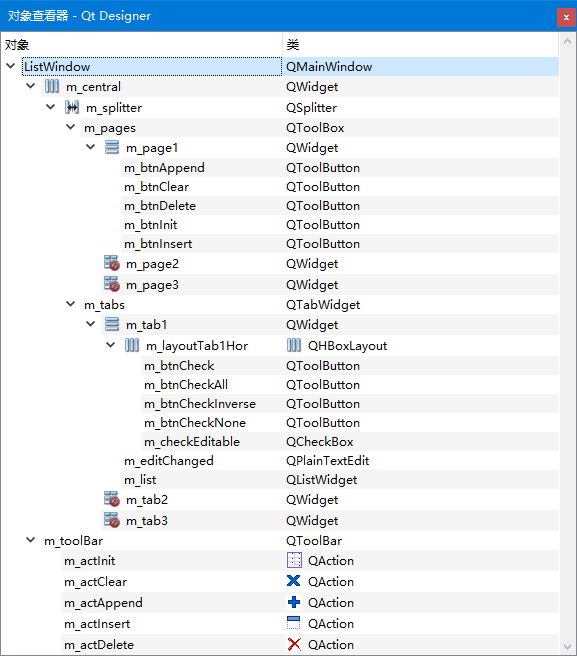The image size is (577, 656).
Task: Click the red X icon for m_actDelete
Action: tap(294, 644)
